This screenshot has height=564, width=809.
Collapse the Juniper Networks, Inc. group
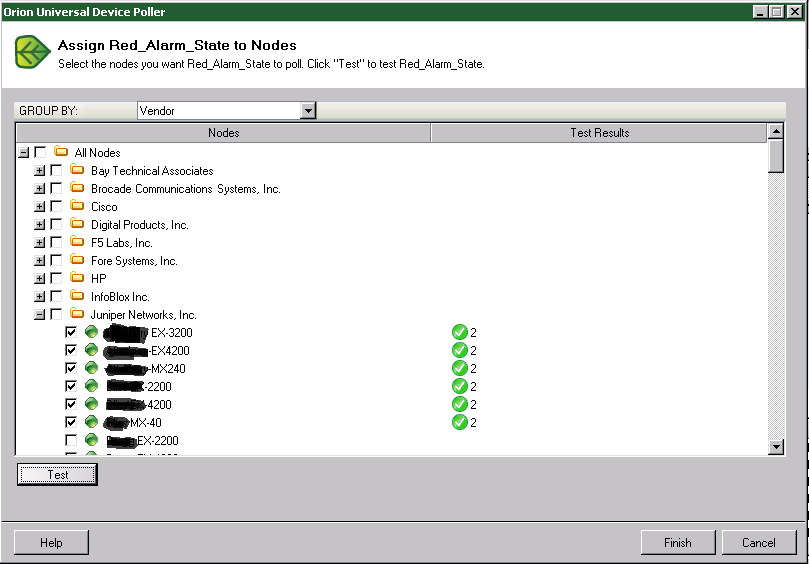click(x=40, y=314)
